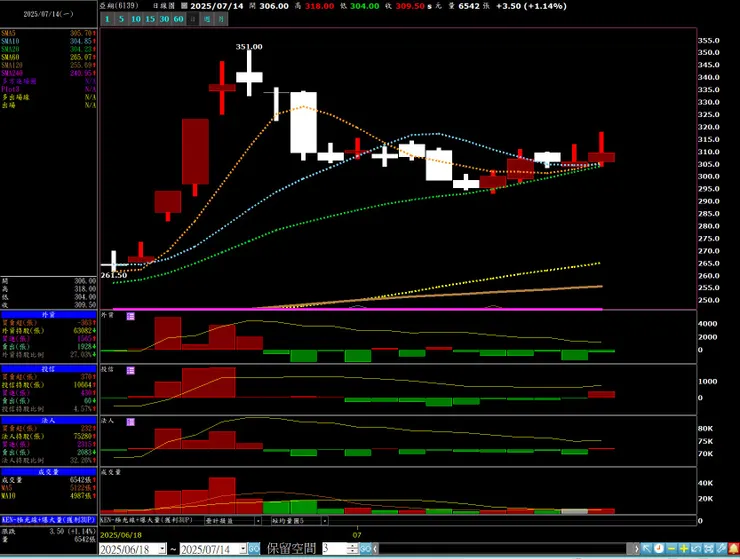Image resolution: width=740 pixels, height=559 pixels.
Task: Click the SMA240 legend entry
Action: click(49, 73)
